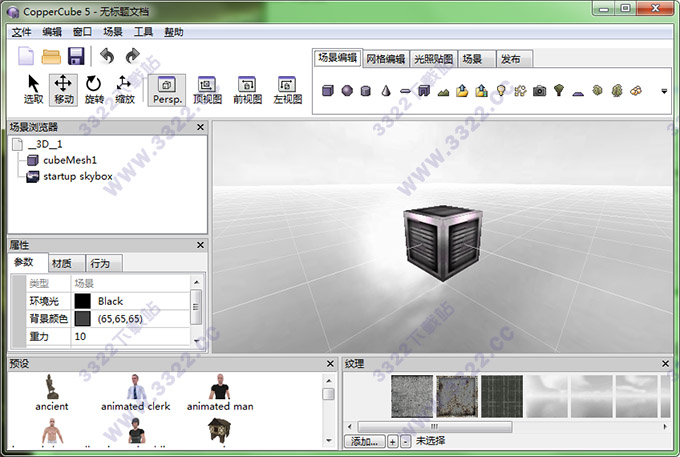The height and width of the screenshot is (457, 680).
Task: Click the plus button next to 添加
Action: click(x=392, y=441)
